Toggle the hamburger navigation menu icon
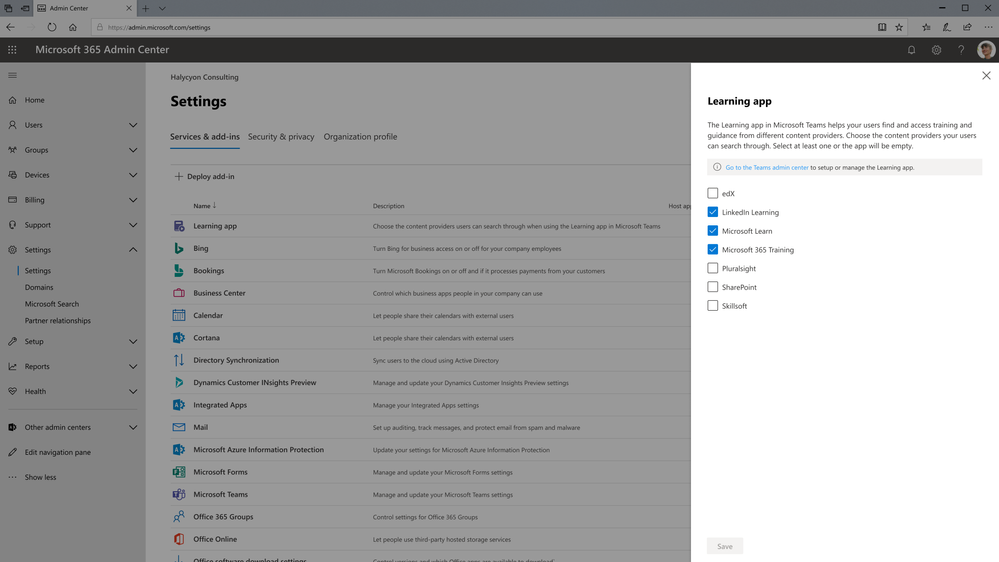 [x=12, y=75]
